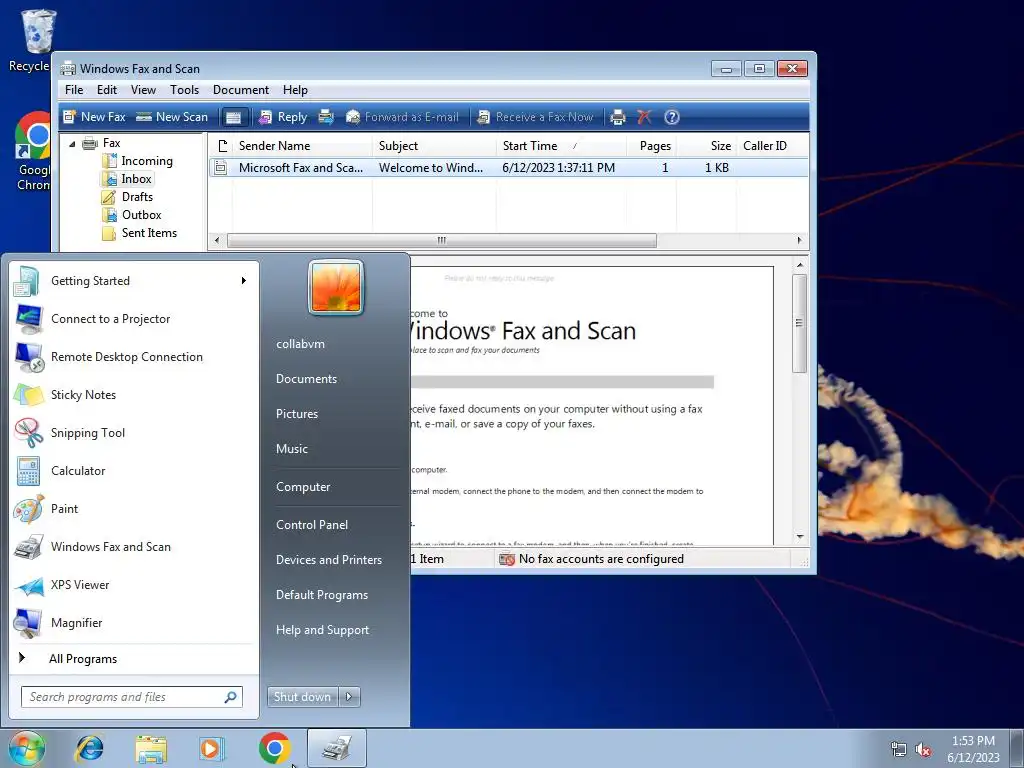Click the Shut down button
Image resolution: width=1024 pixels, height=768 pixels.
[x=302, y=697]
